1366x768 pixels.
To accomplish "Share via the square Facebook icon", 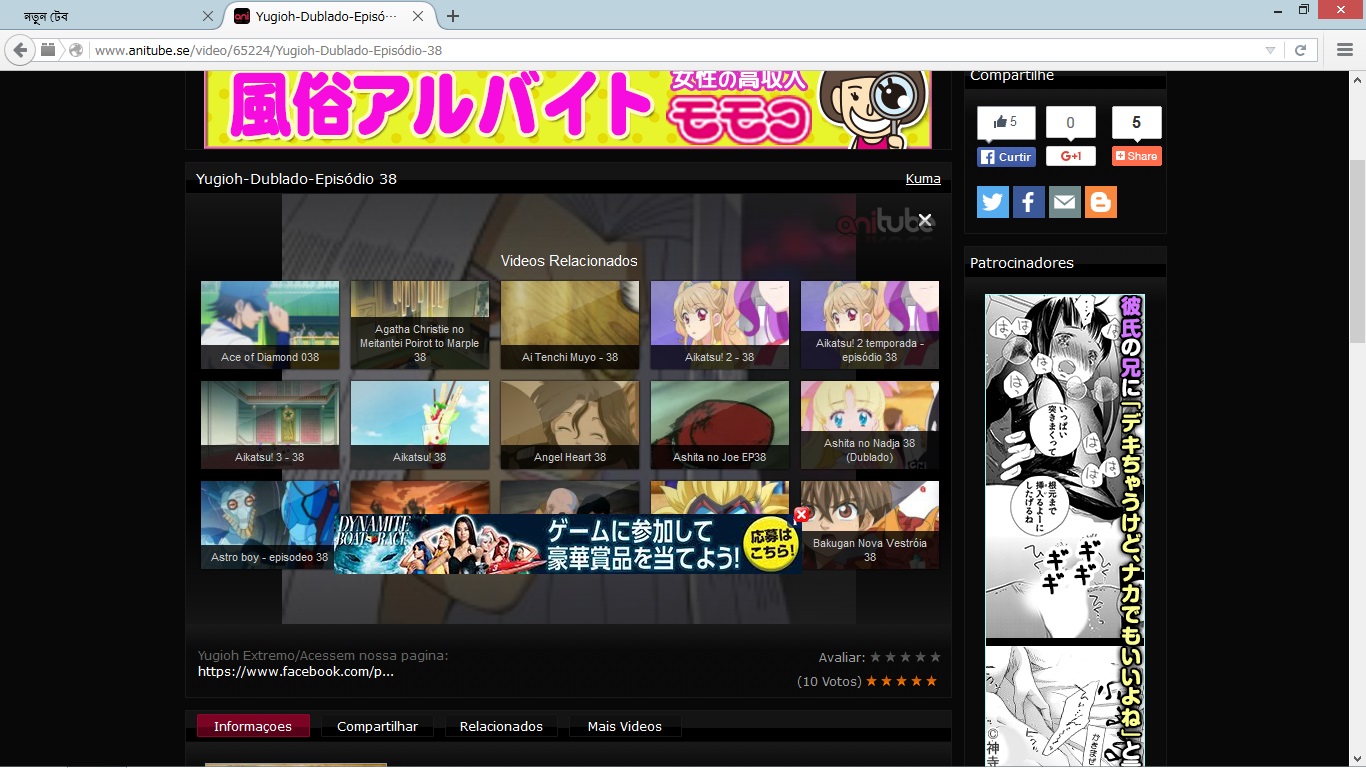I will tap(1029, 202).
